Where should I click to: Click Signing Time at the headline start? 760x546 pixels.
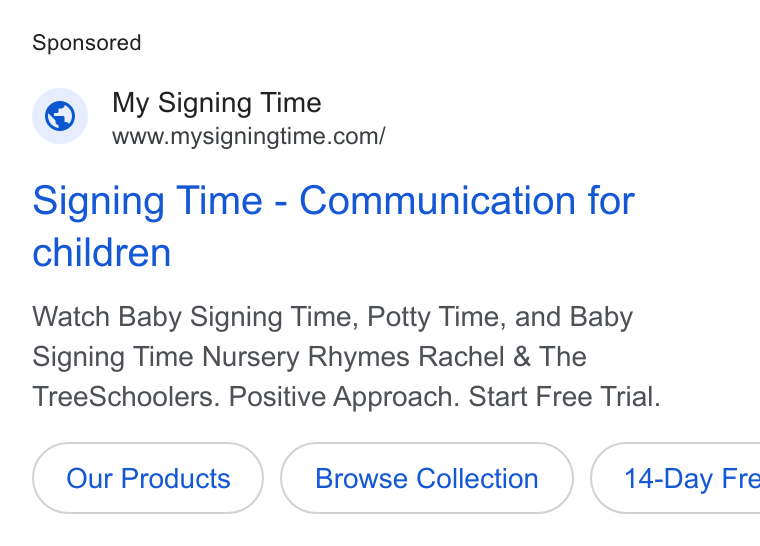click(x=148, y=201)
